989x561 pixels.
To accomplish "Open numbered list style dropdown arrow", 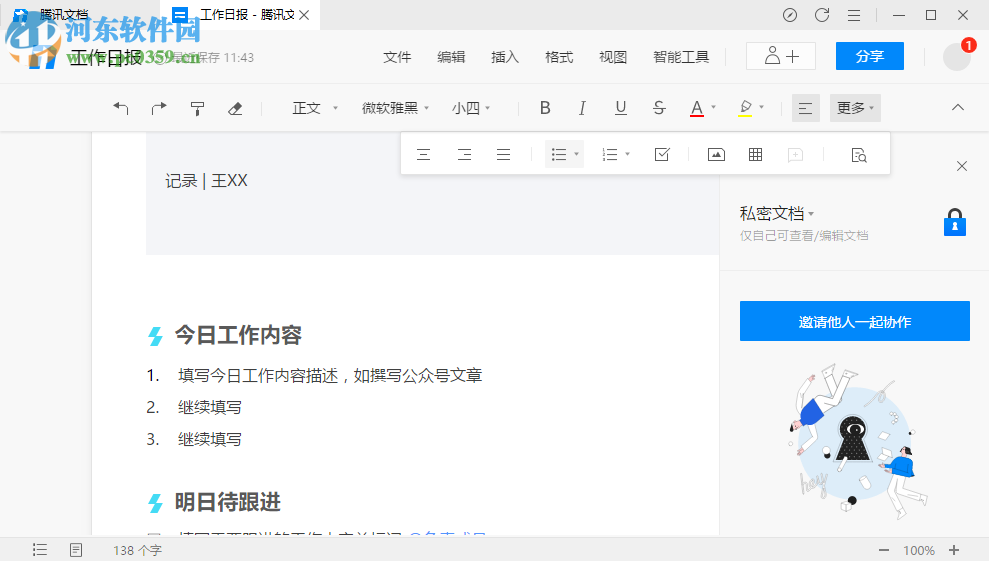I will (628, 154).
